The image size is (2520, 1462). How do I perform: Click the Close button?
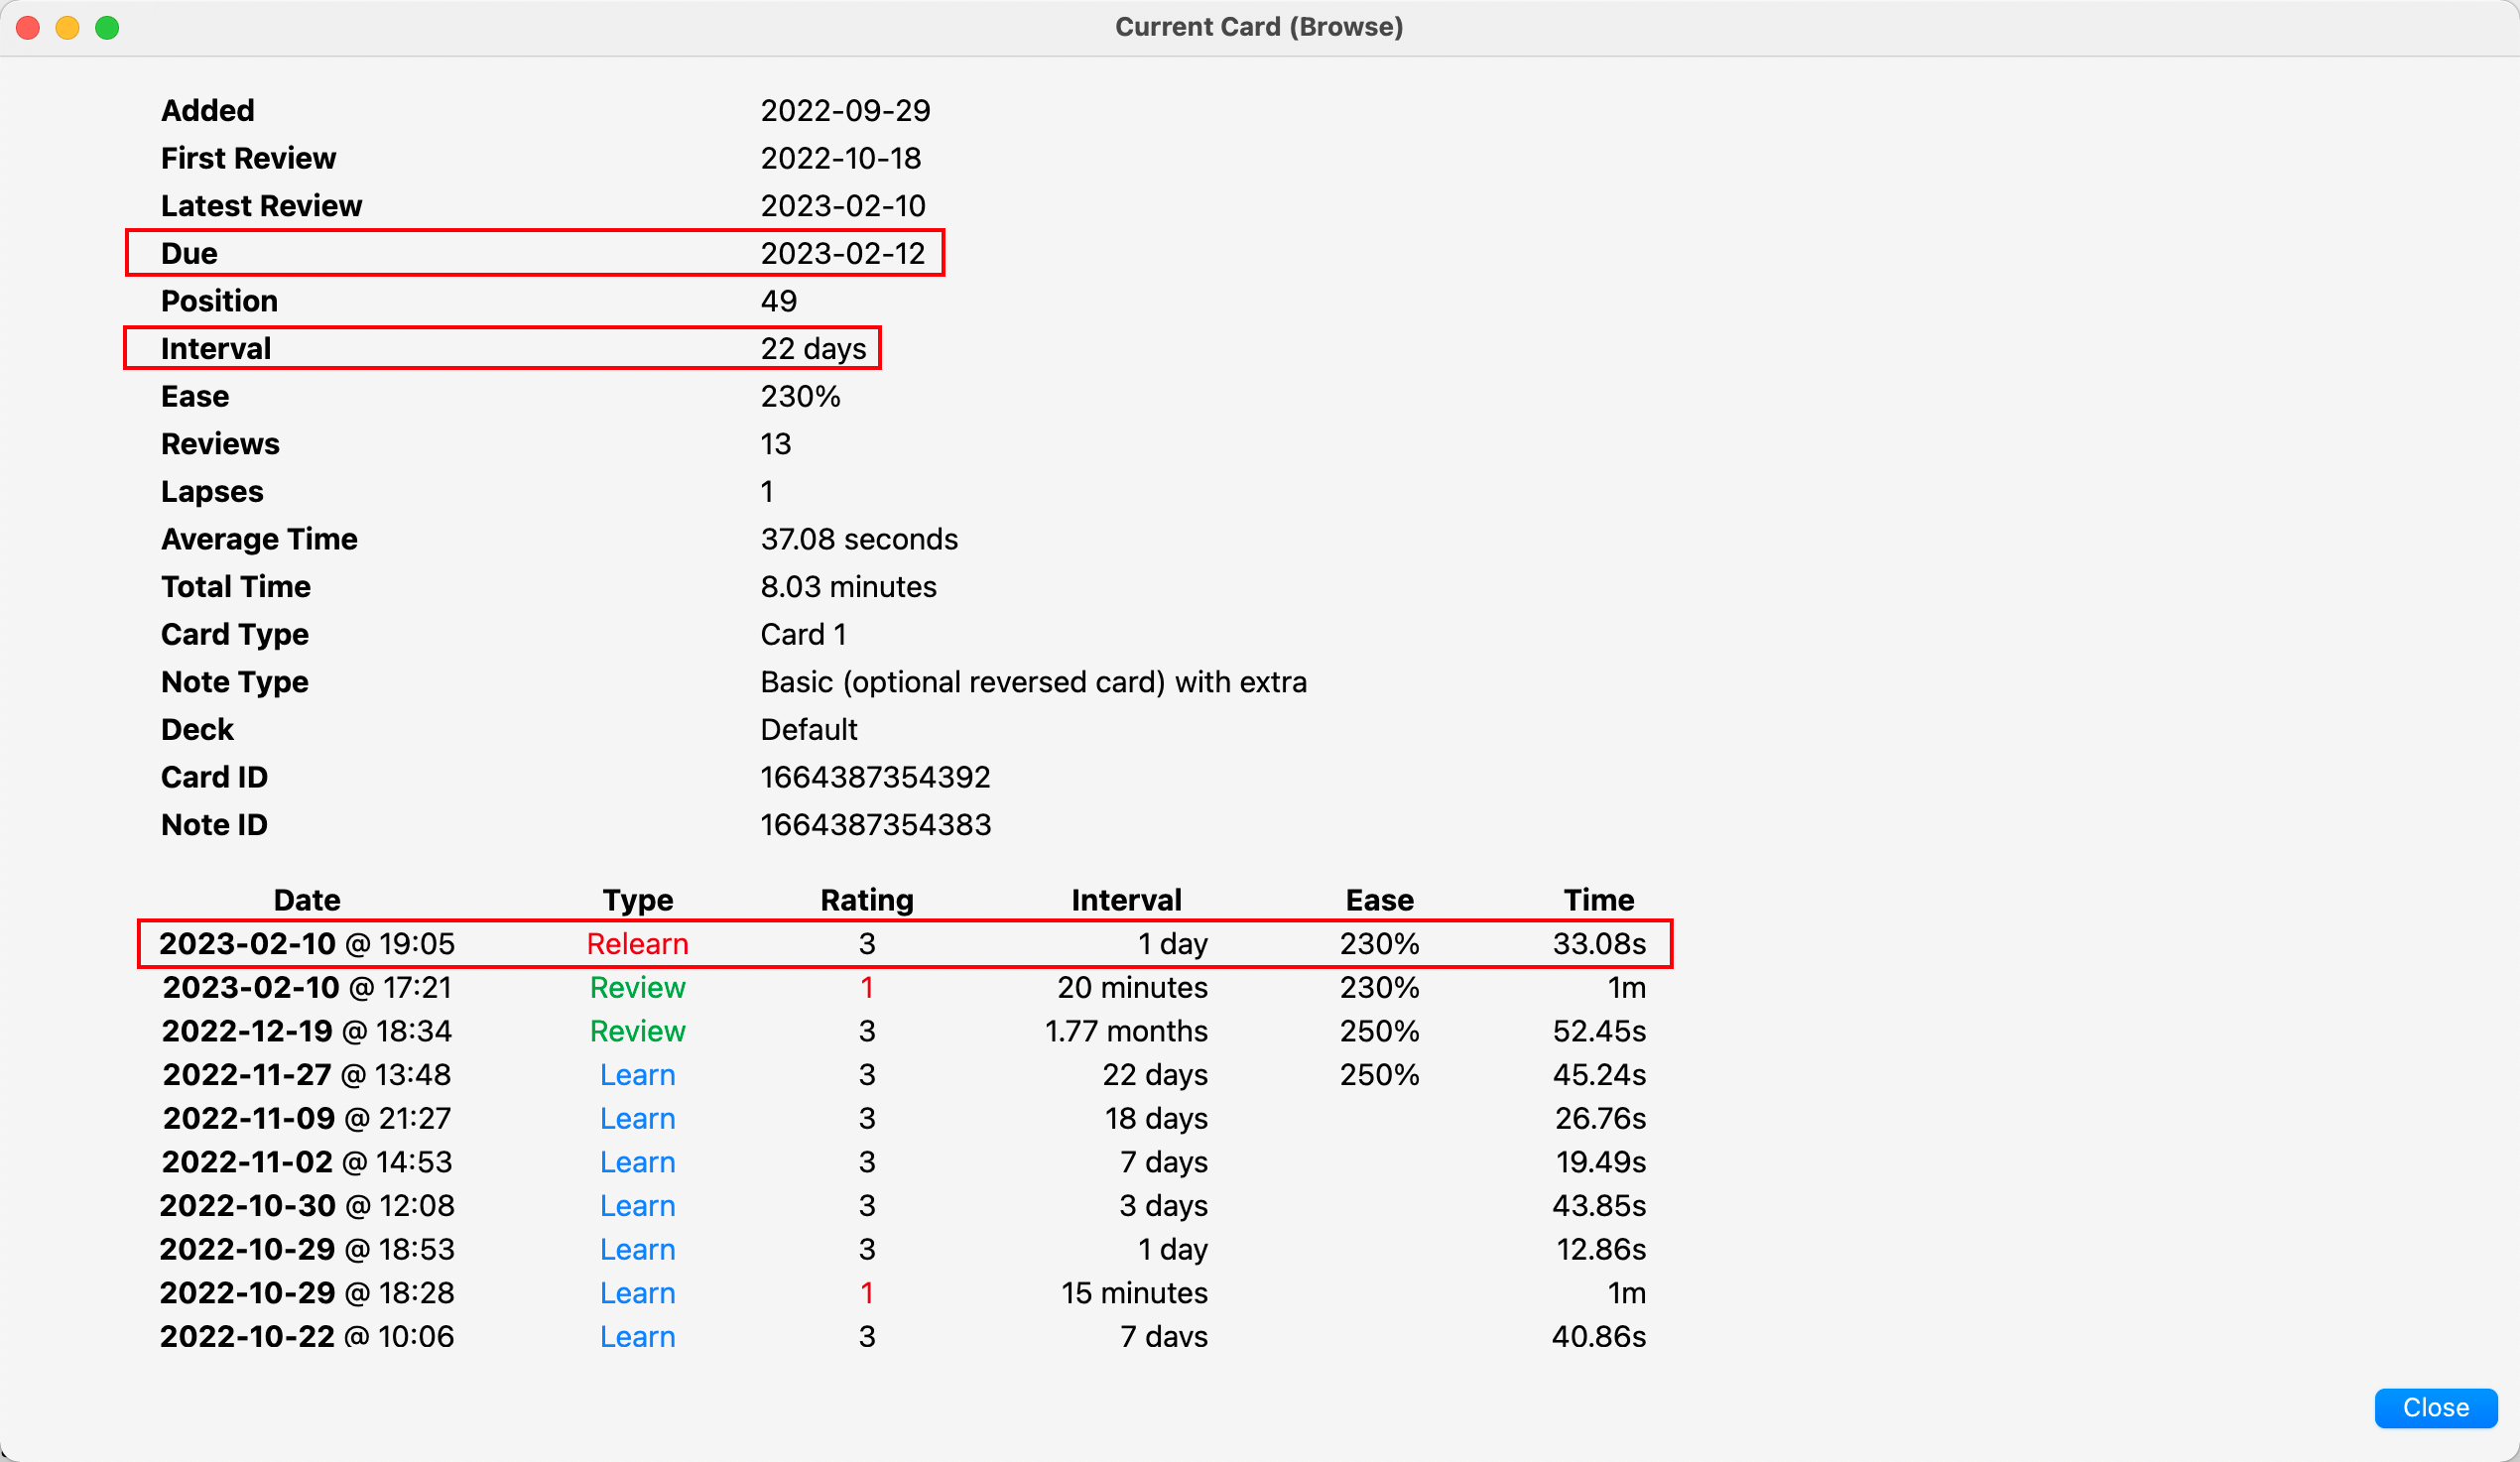click(2435, 1408)
